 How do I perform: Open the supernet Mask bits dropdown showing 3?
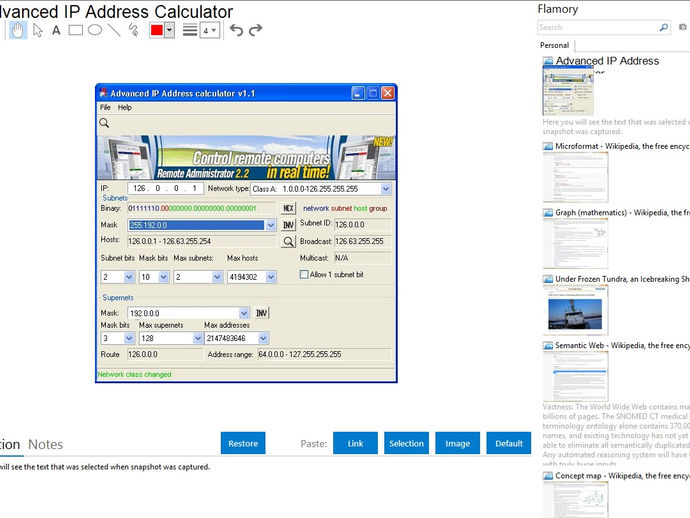(x=128, y=338)
